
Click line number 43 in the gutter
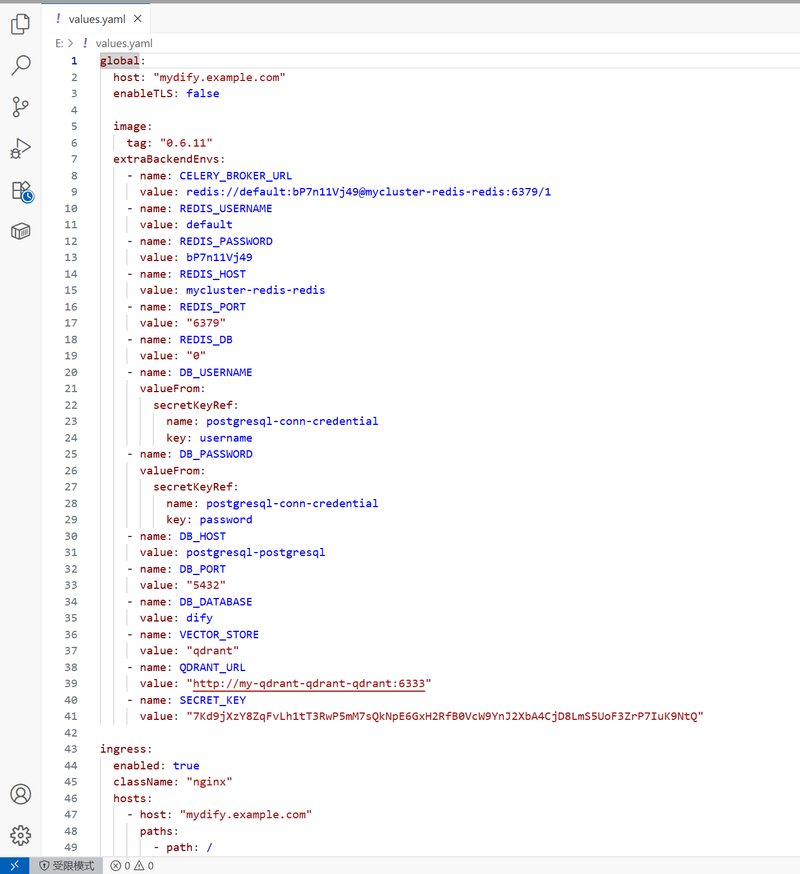tap(70, 749)
